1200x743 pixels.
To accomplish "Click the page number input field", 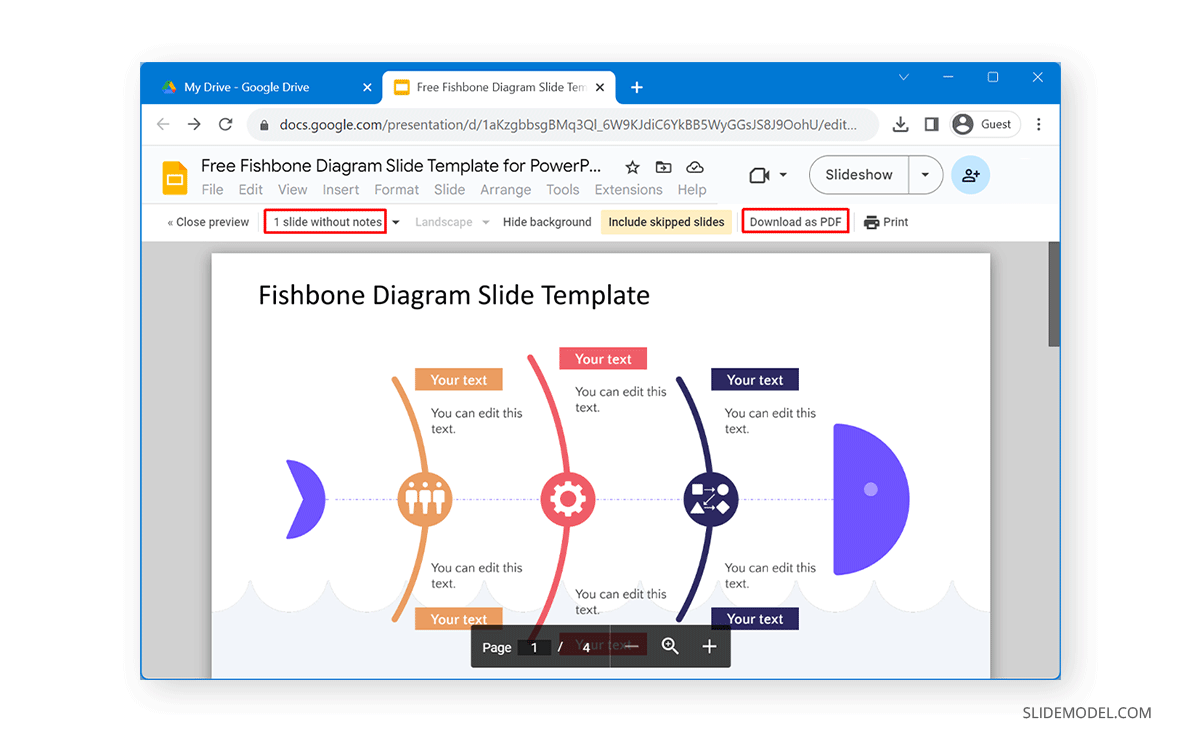I will [x=534, y=646].
